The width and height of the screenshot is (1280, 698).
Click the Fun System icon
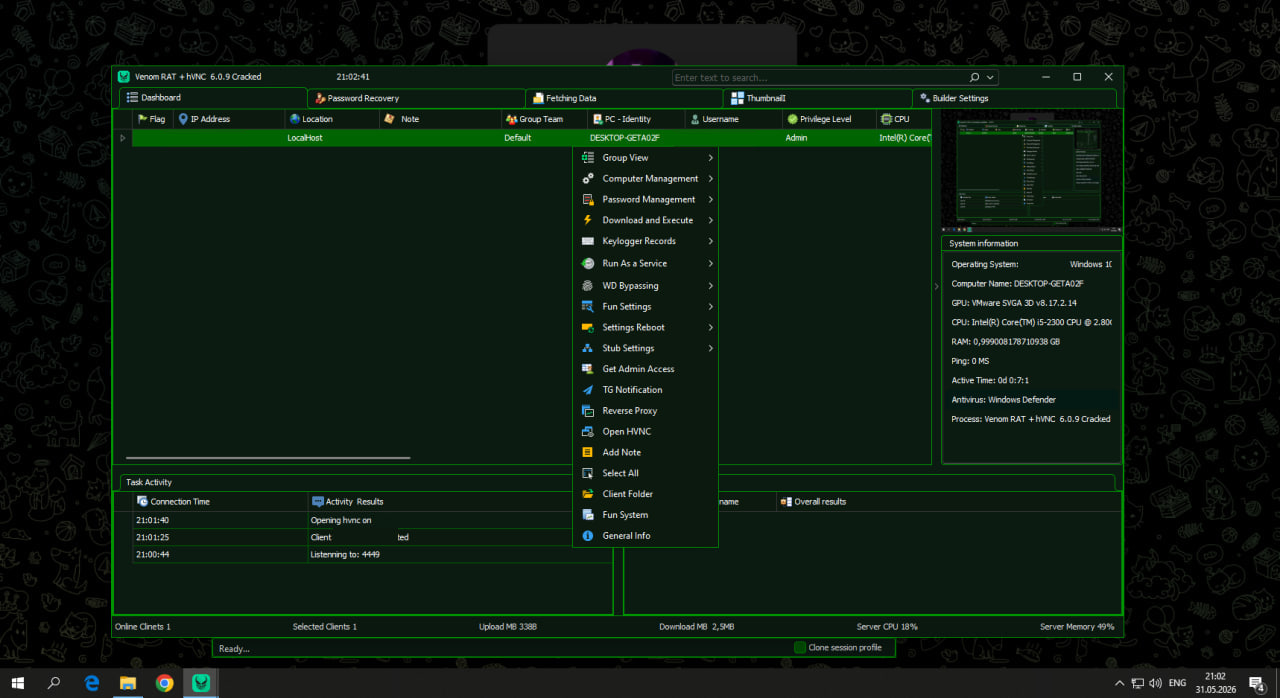point(588,515)
